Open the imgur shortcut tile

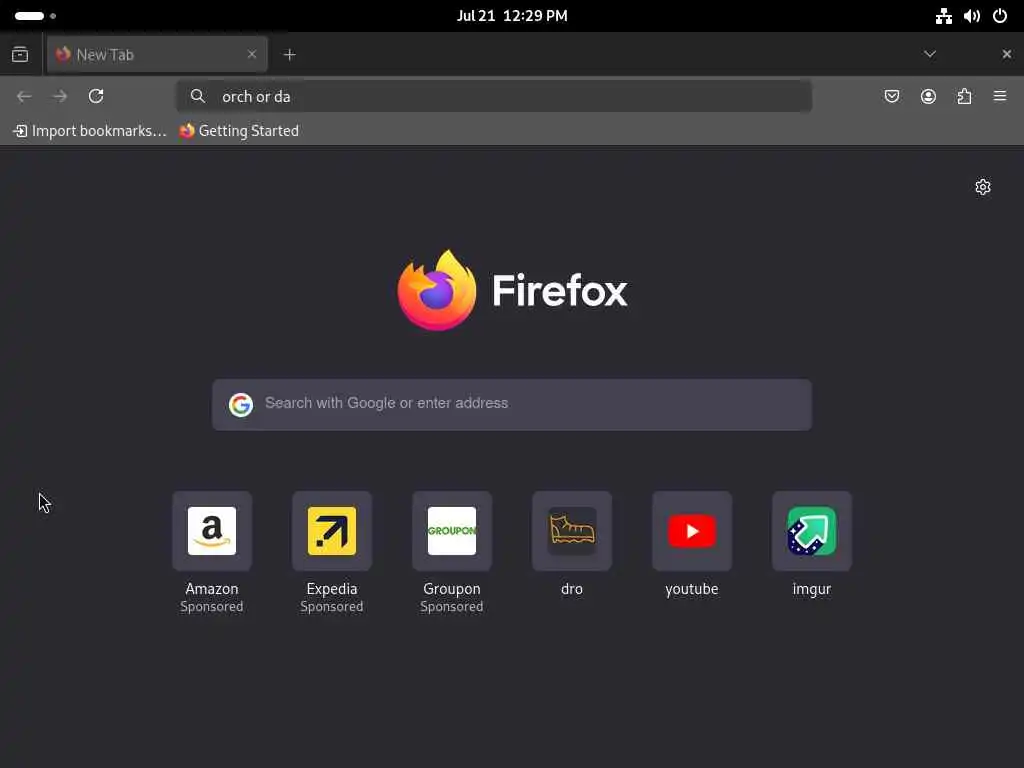coord(812,531)
